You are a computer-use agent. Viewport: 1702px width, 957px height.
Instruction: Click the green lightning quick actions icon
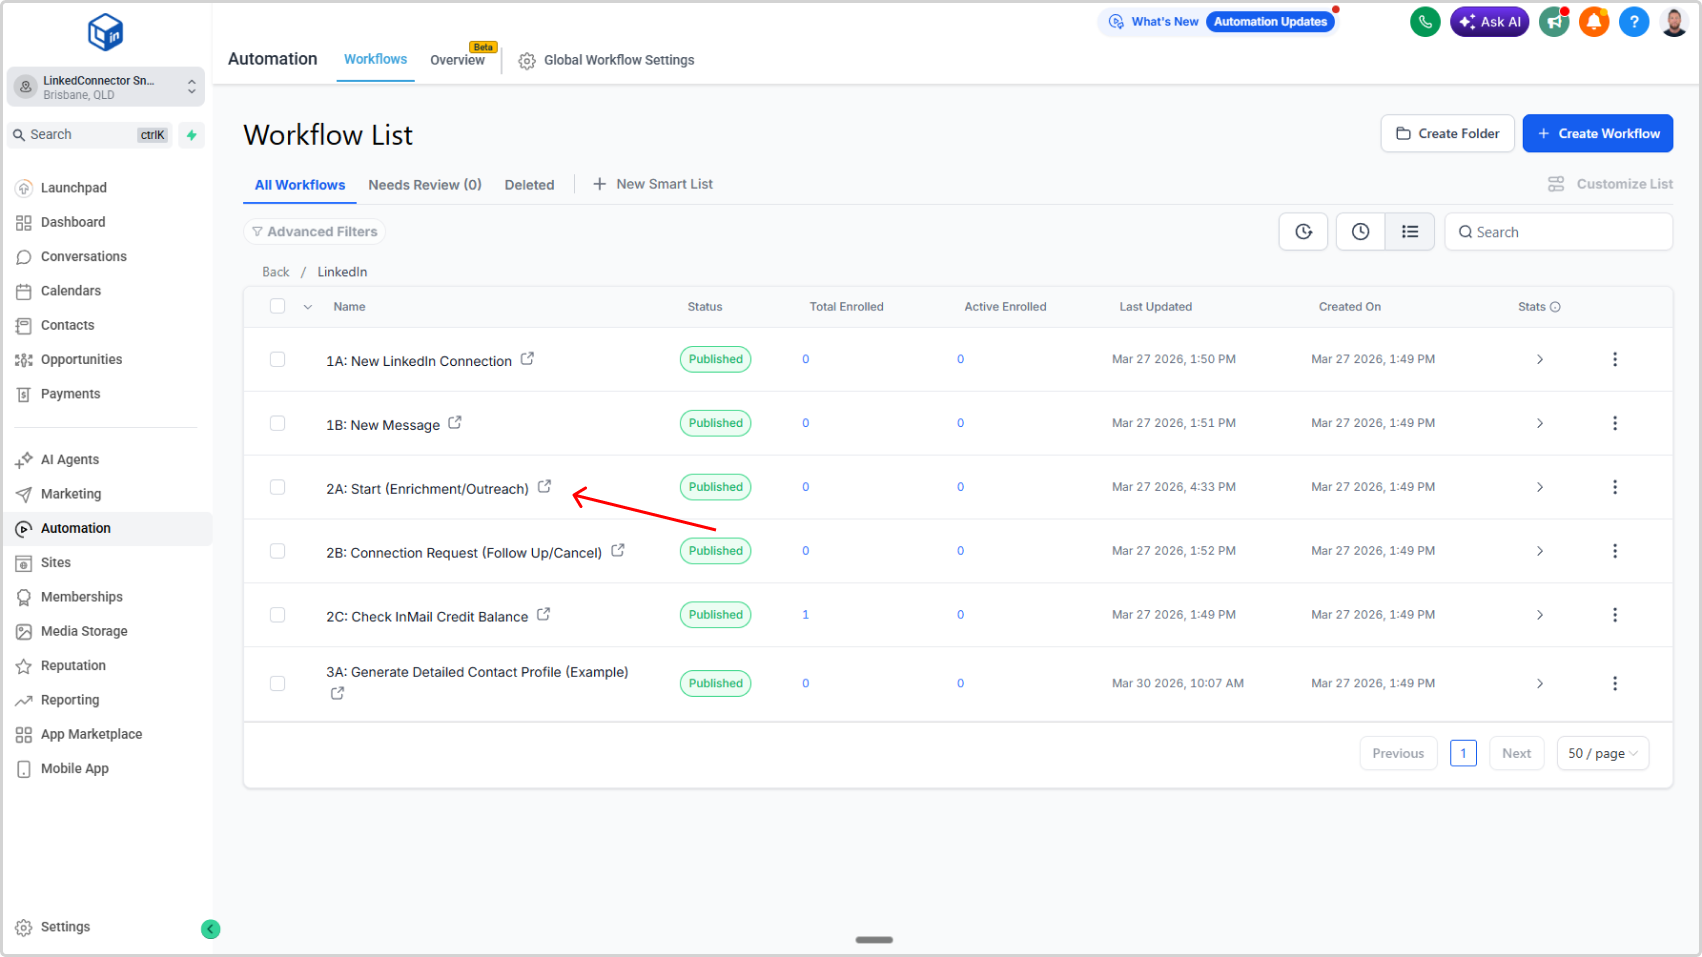tap(191, 135)
